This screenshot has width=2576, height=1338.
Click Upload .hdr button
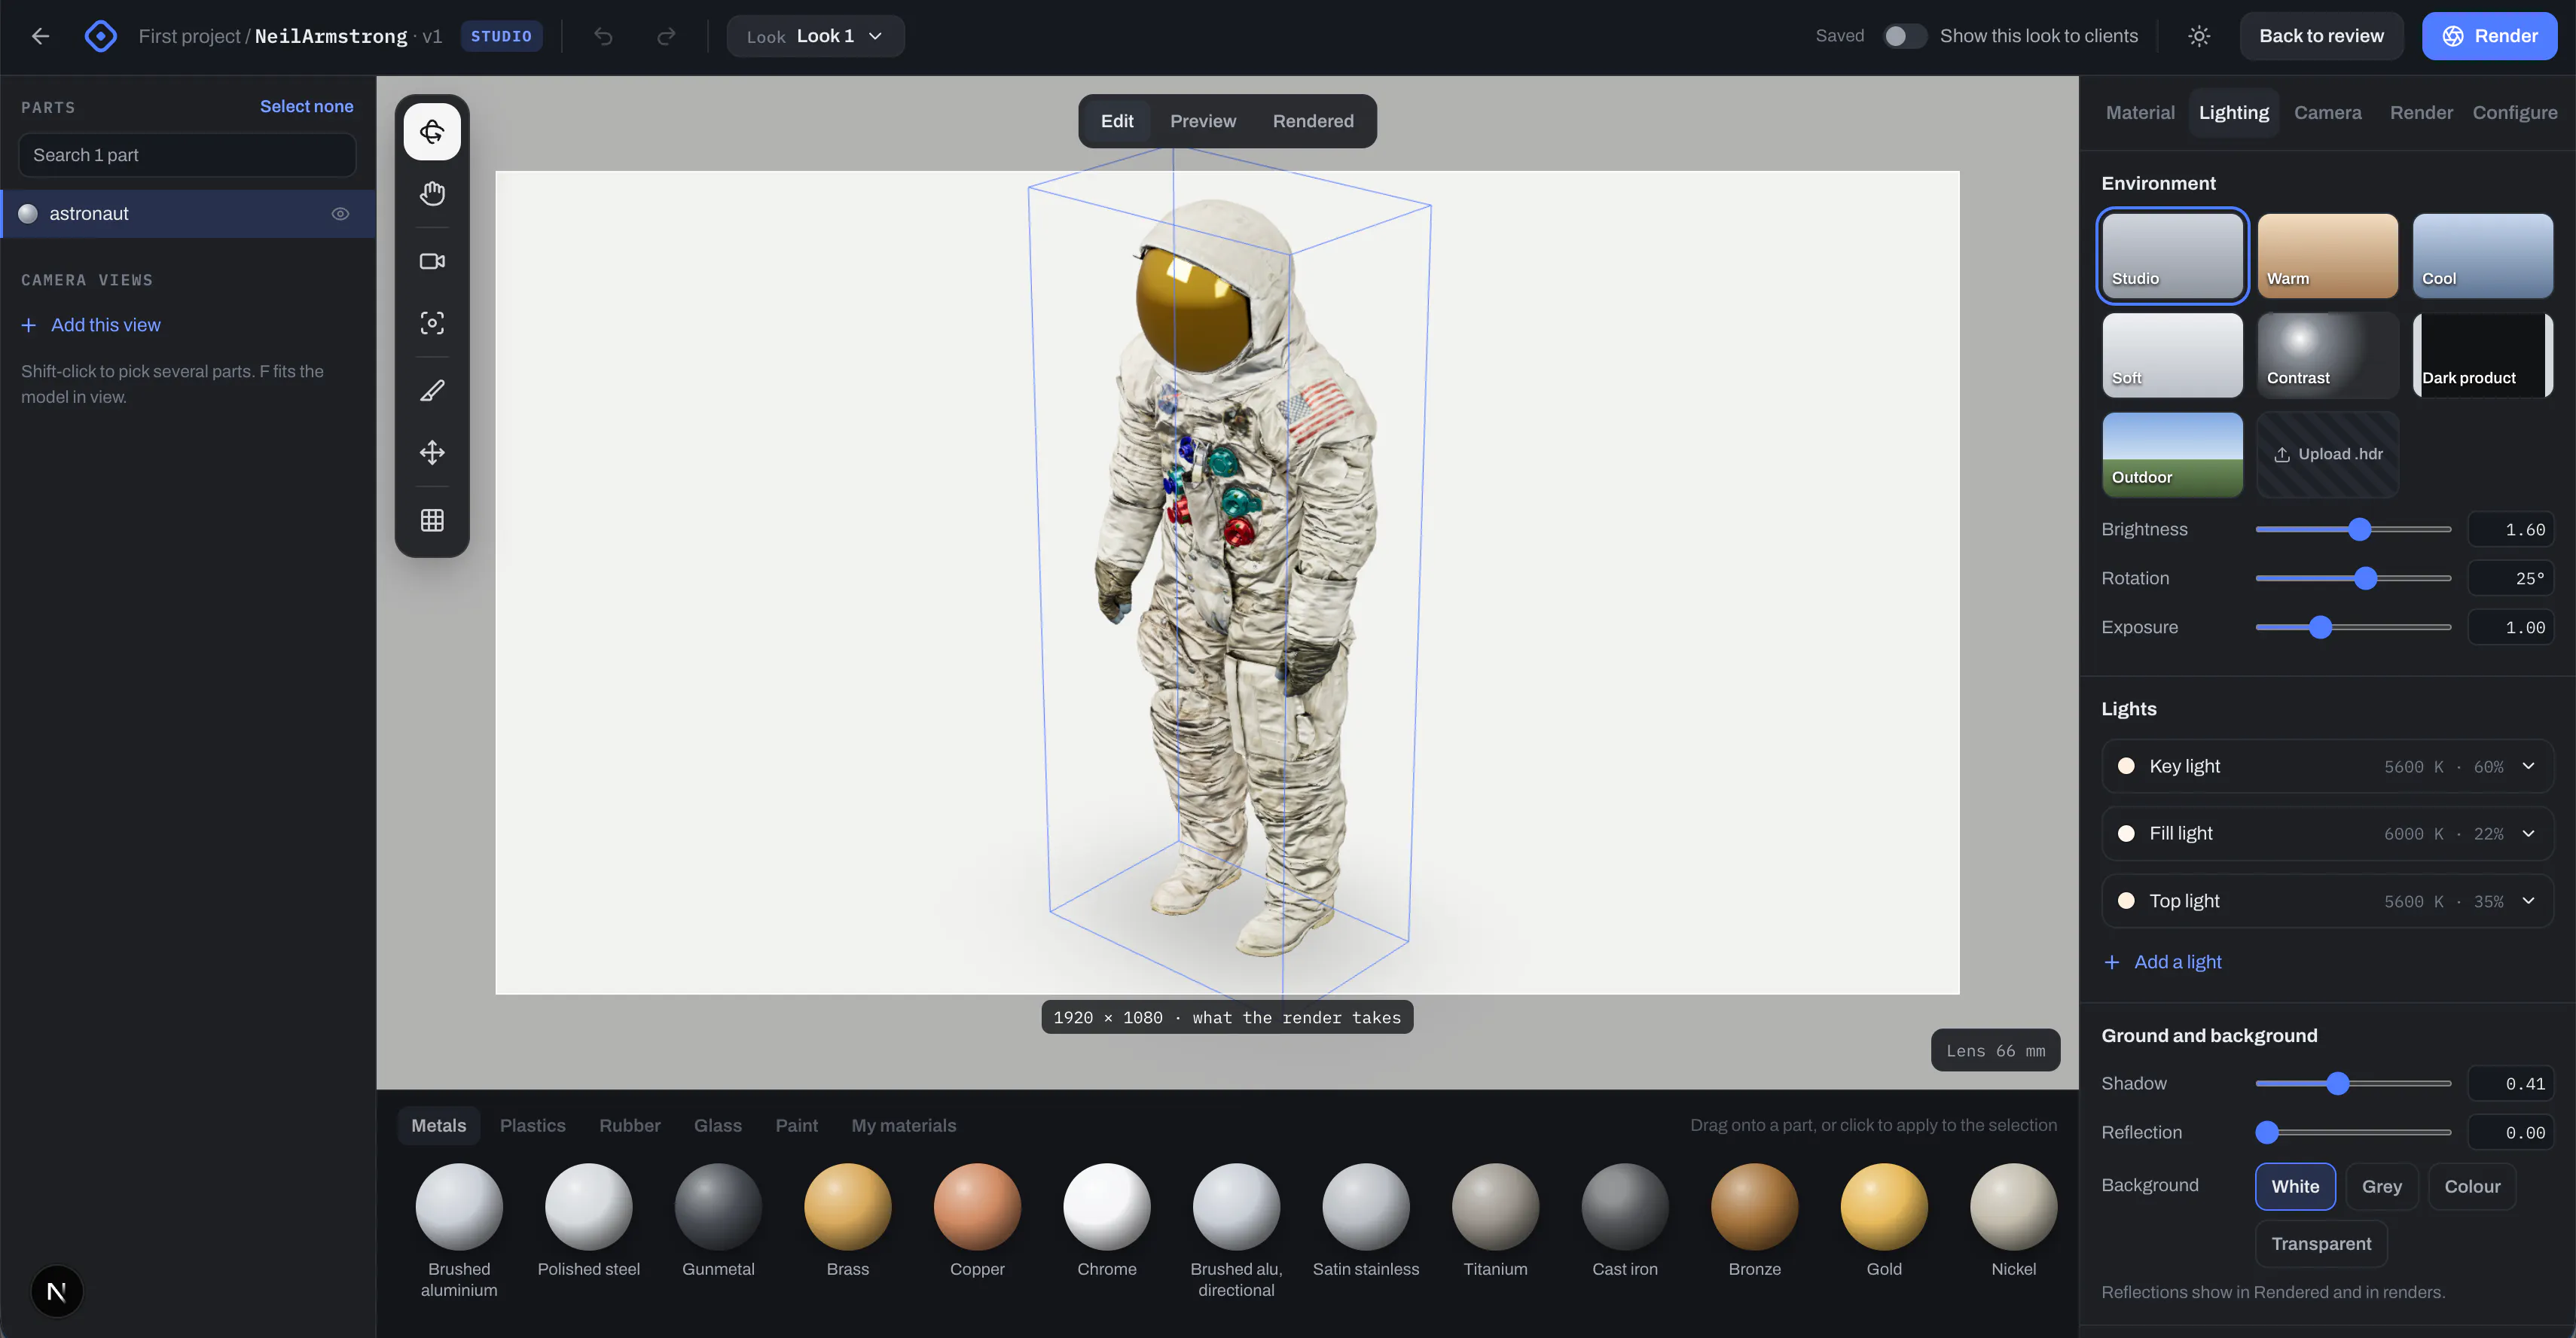point(2327,454)
